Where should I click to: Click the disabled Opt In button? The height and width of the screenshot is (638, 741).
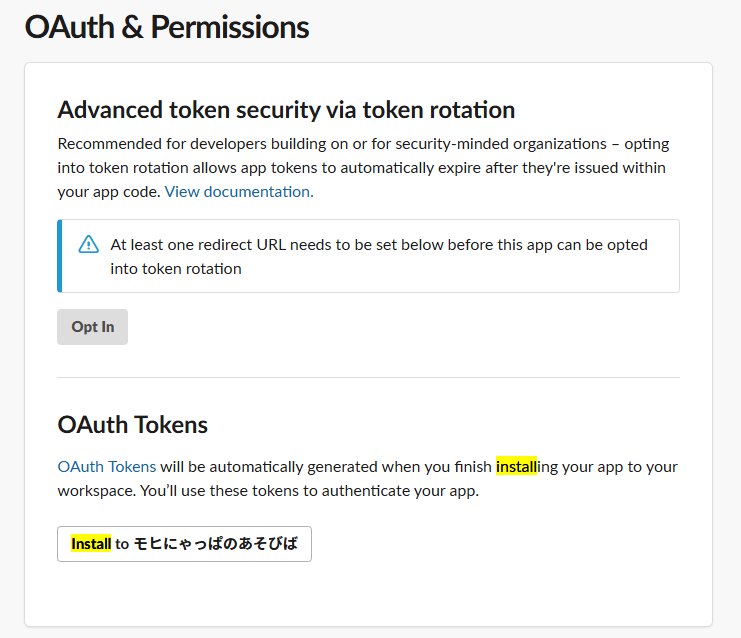93,327
